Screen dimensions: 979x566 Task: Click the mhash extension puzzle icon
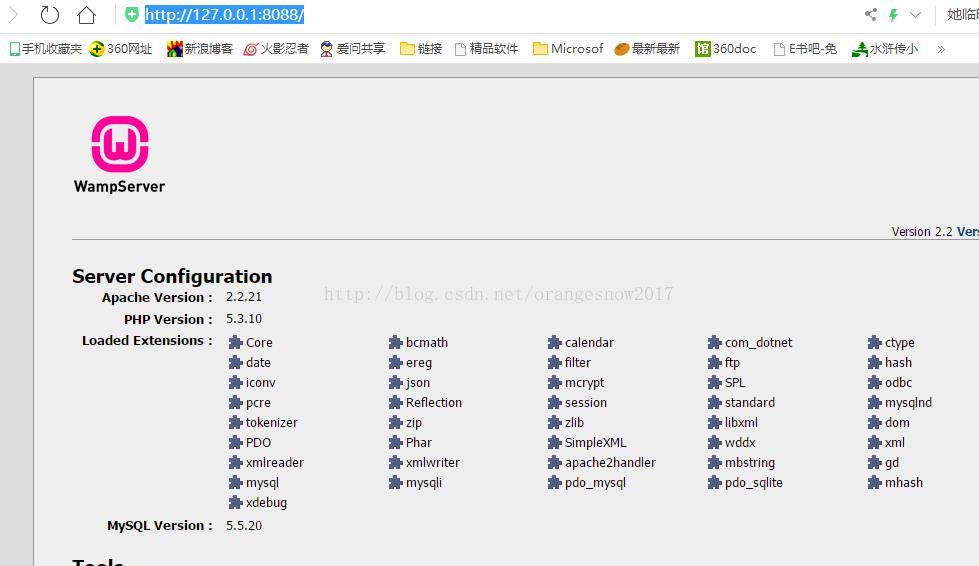(874, 482)
